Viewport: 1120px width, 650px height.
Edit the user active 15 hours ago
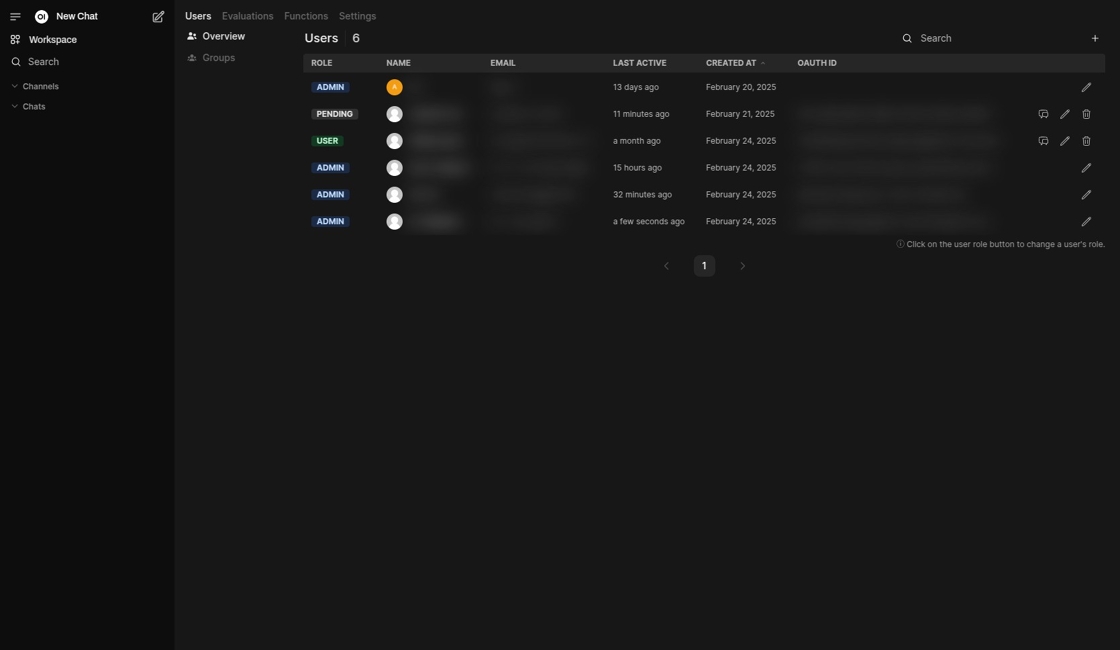(1086, 168)
